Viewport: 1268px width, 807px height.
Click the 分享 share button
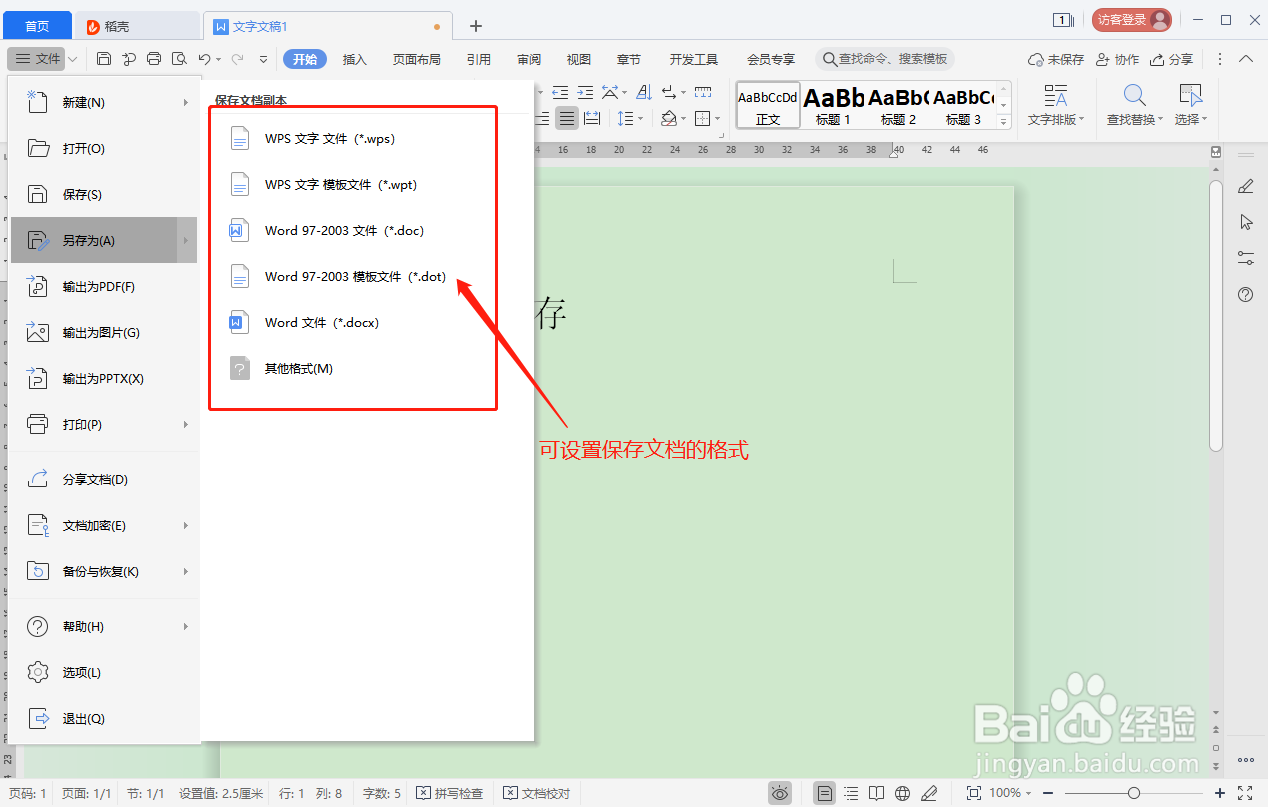tap(1171, 59)
